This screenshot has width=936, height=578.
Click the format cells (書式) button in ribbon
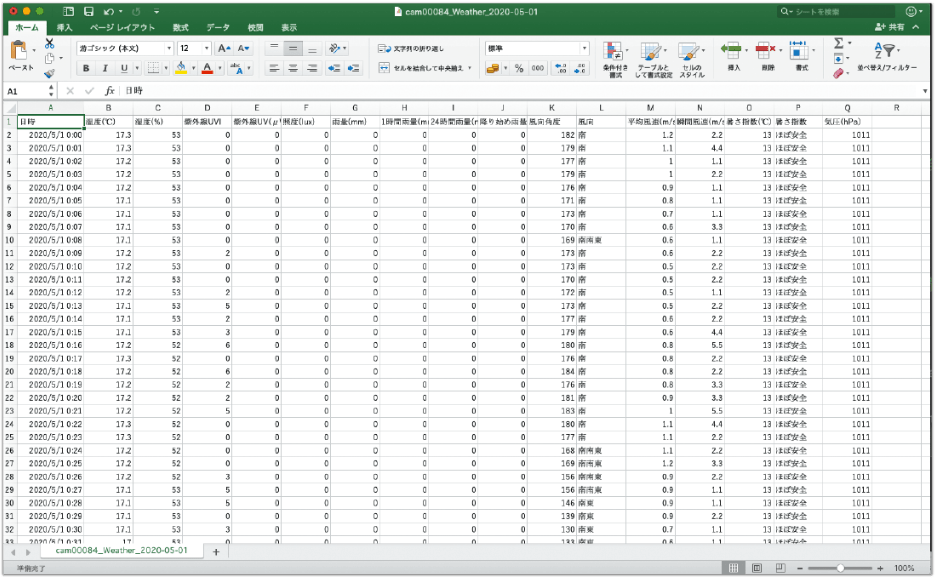801,57
